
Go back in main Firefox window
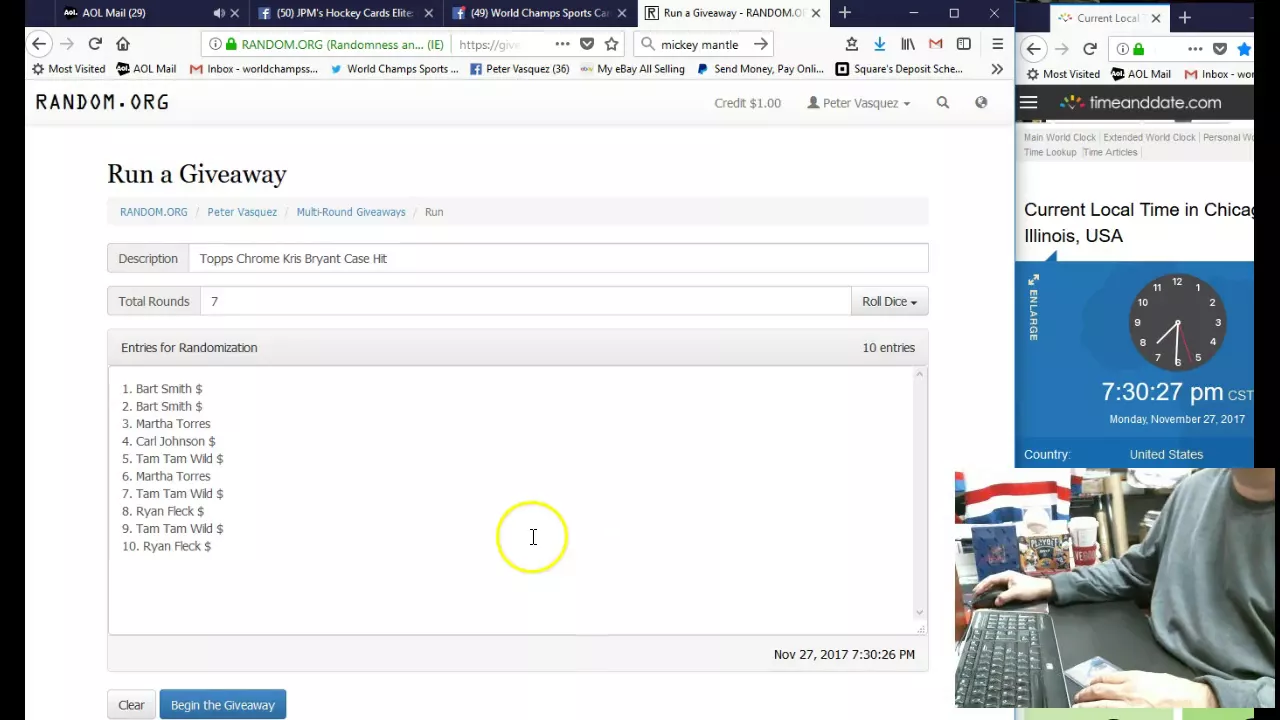point(38,44)
